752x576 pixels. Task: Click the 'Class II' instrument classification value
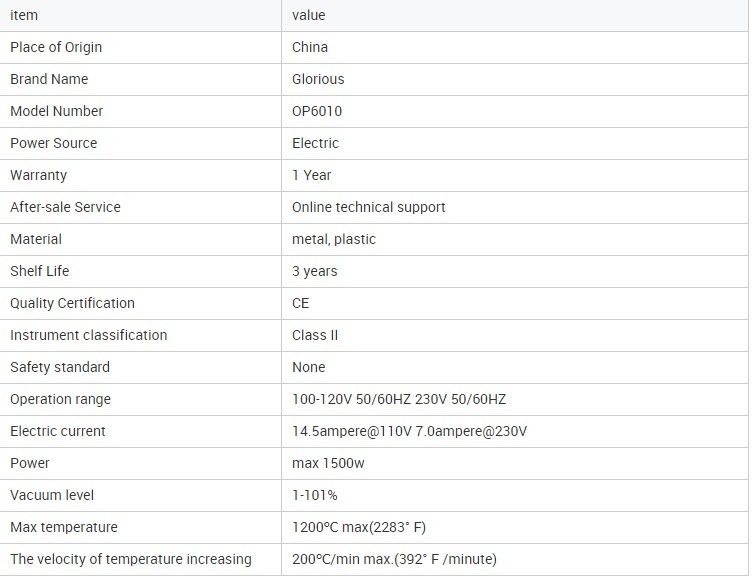click(x=315, y=335)
